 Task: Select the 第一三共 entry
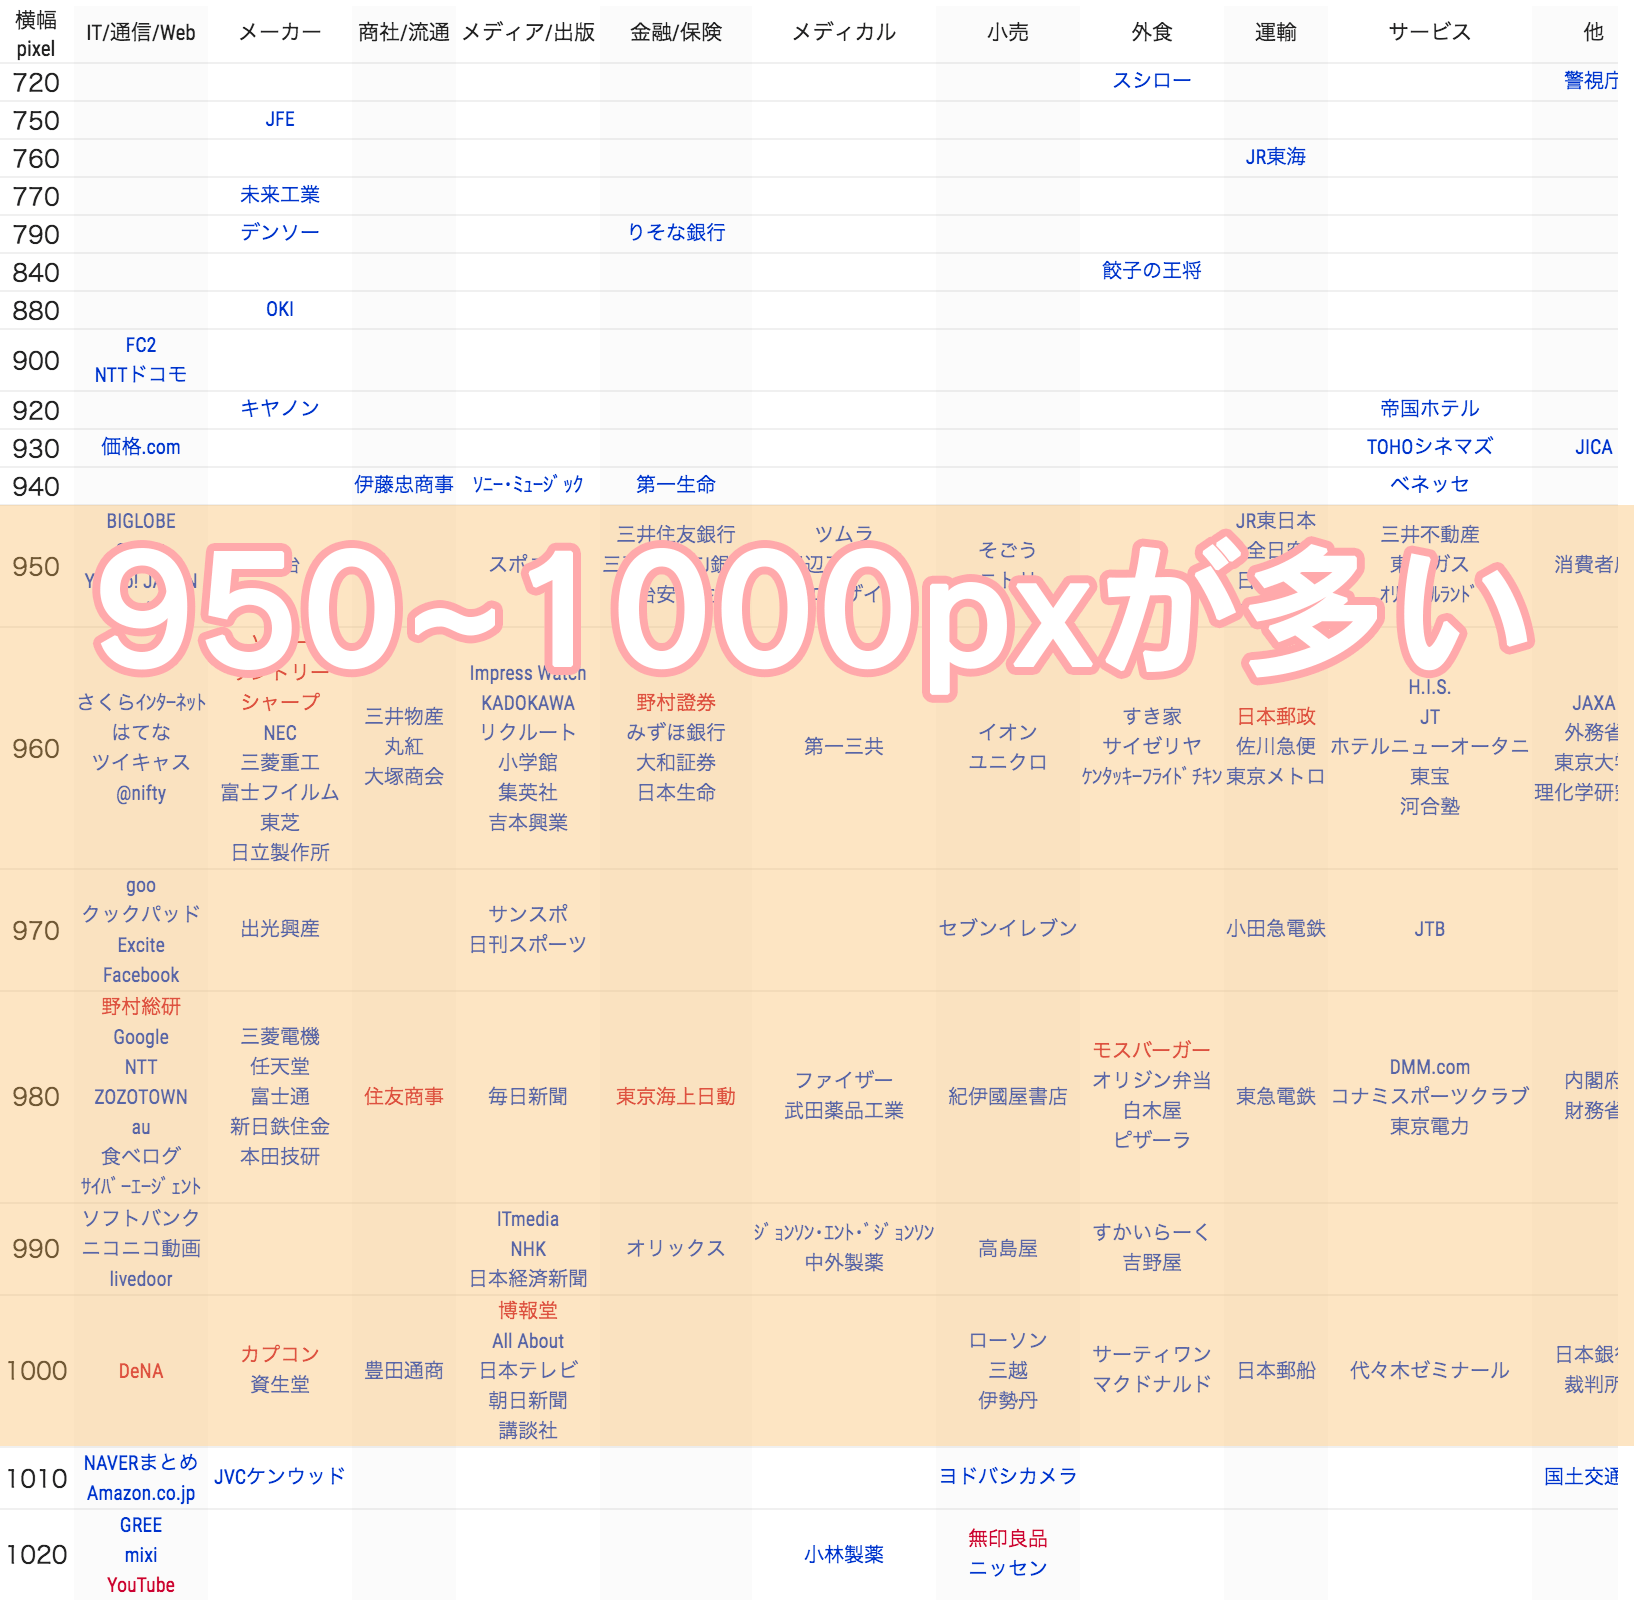844,747
